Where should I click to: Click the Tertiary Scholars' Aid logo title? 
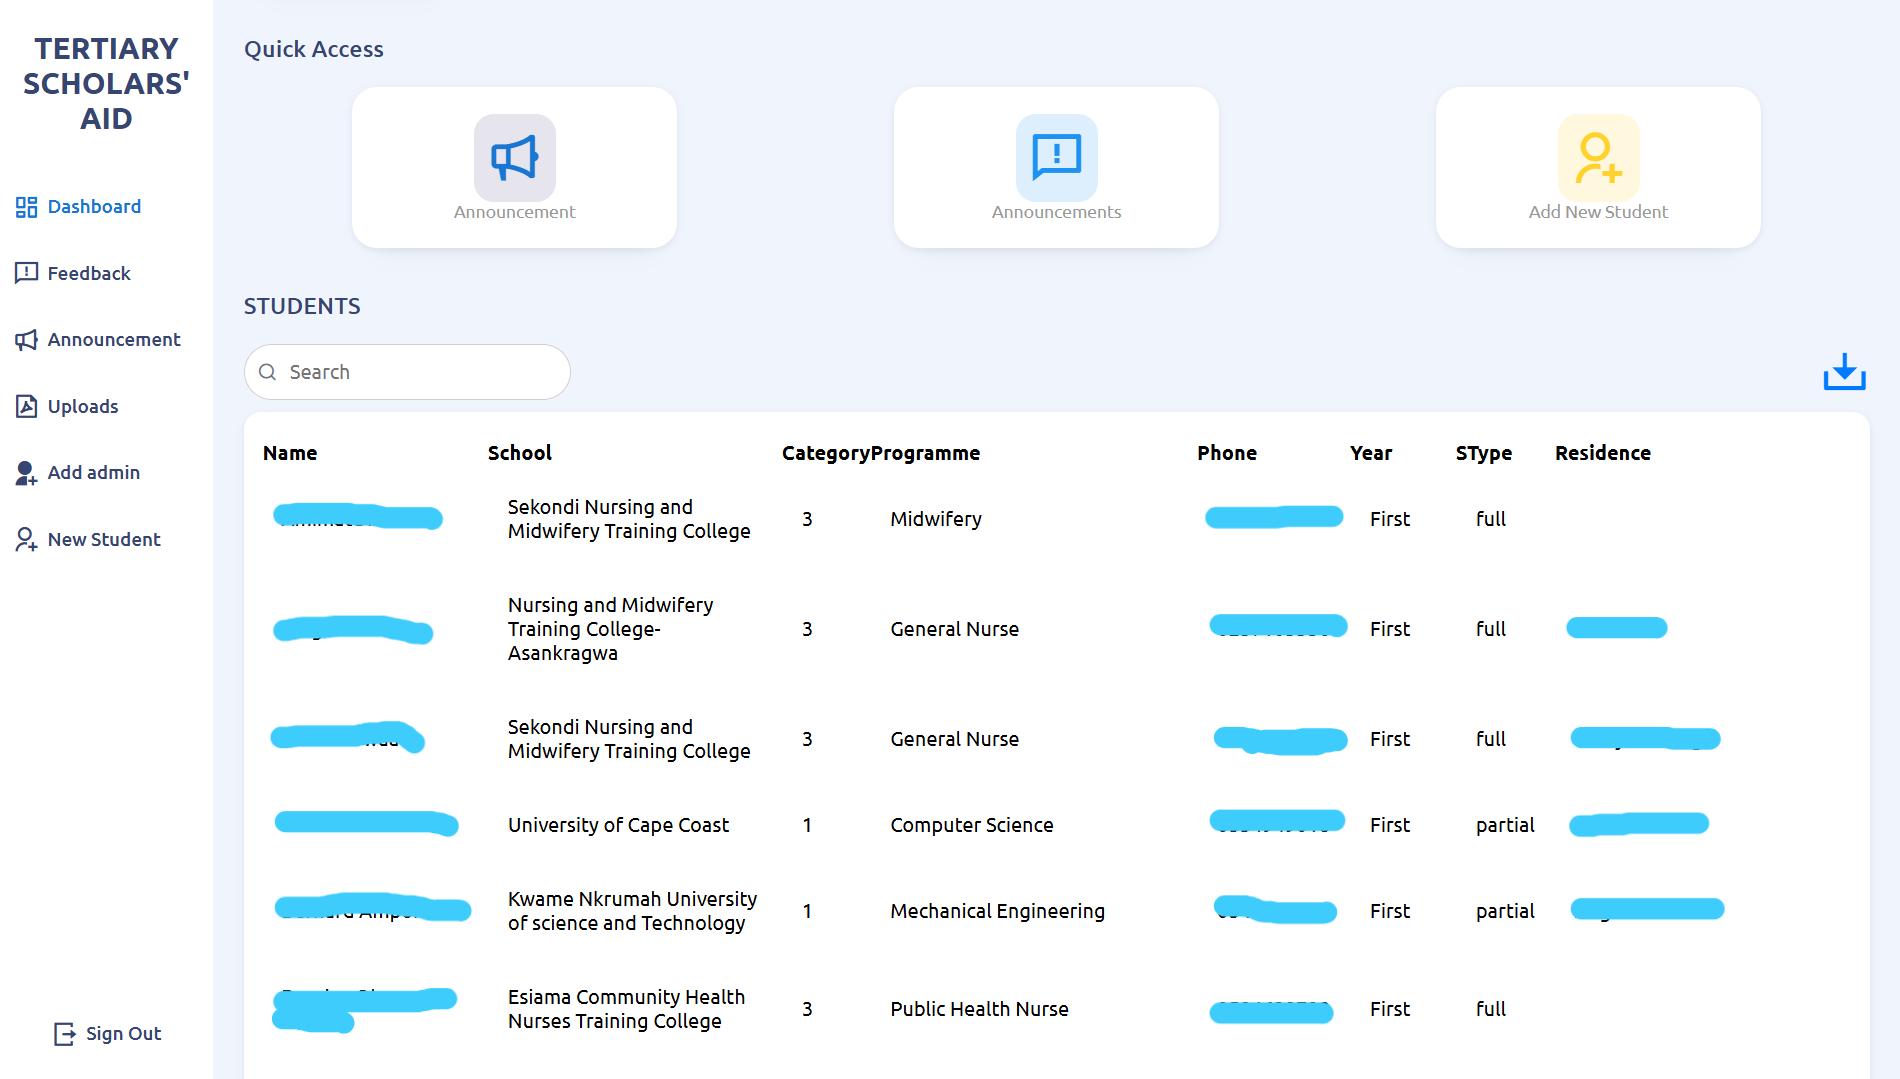[x=106, y=84]
